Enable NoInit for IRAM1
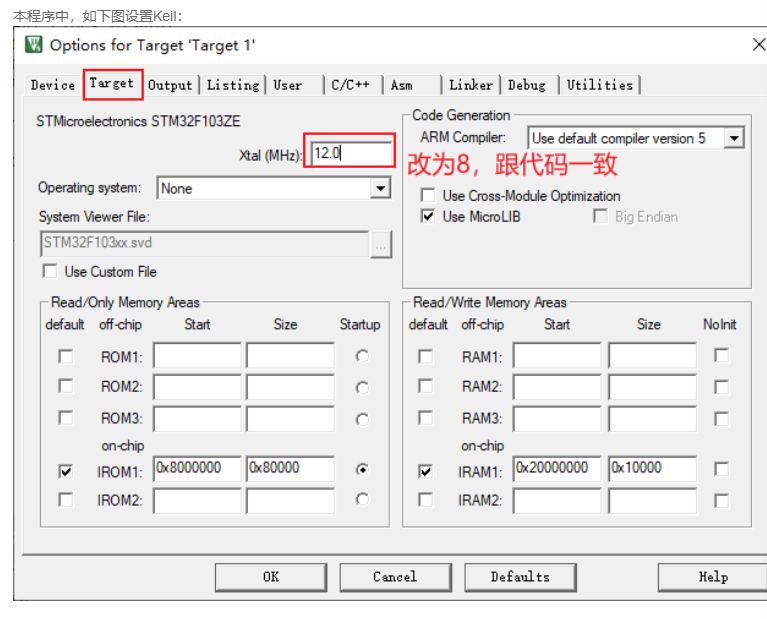 722,469
